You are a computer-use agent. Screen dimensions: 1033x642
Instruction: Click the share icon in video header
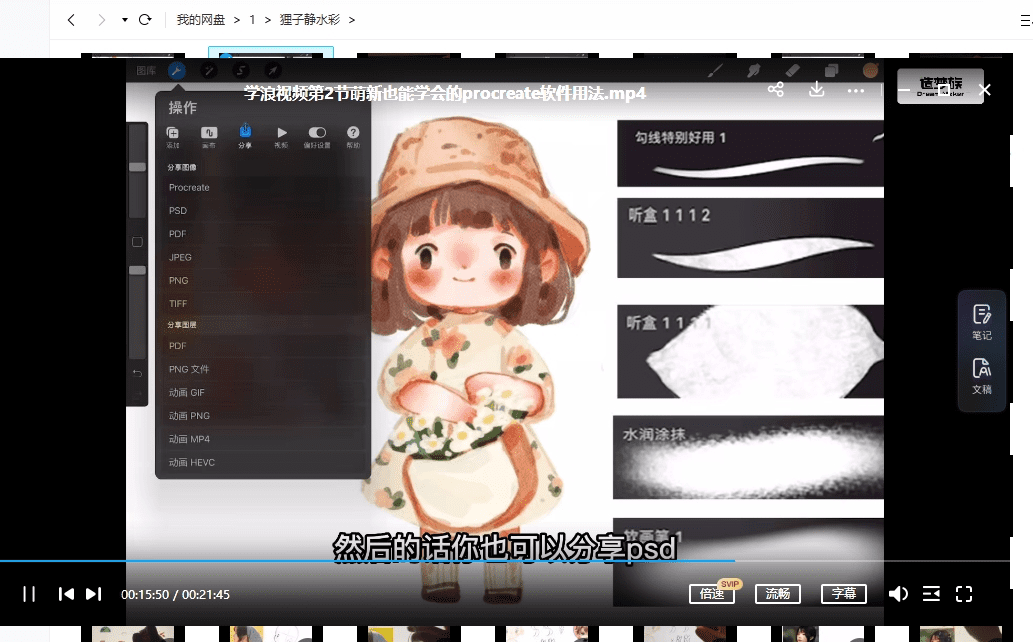(x=775, y=90)
